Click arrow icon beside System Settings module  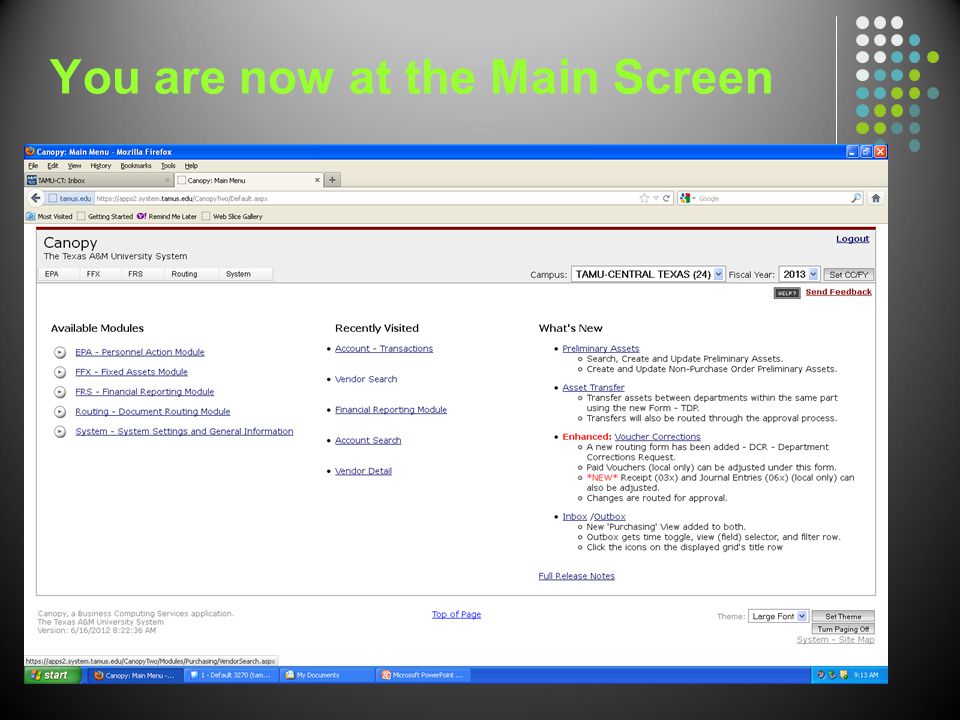coord(60,432)
